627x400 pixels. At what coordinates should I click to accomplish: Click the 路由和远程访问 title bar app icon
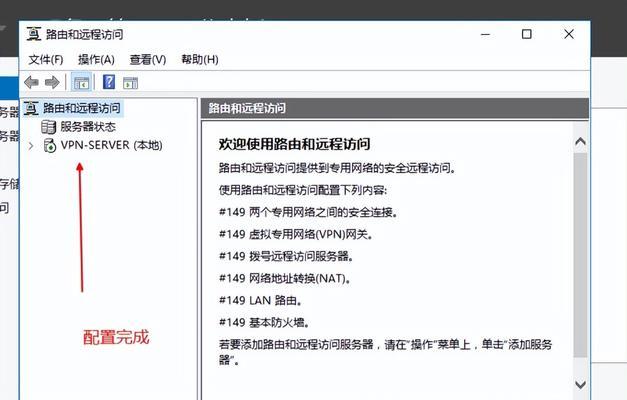point(34,34)
